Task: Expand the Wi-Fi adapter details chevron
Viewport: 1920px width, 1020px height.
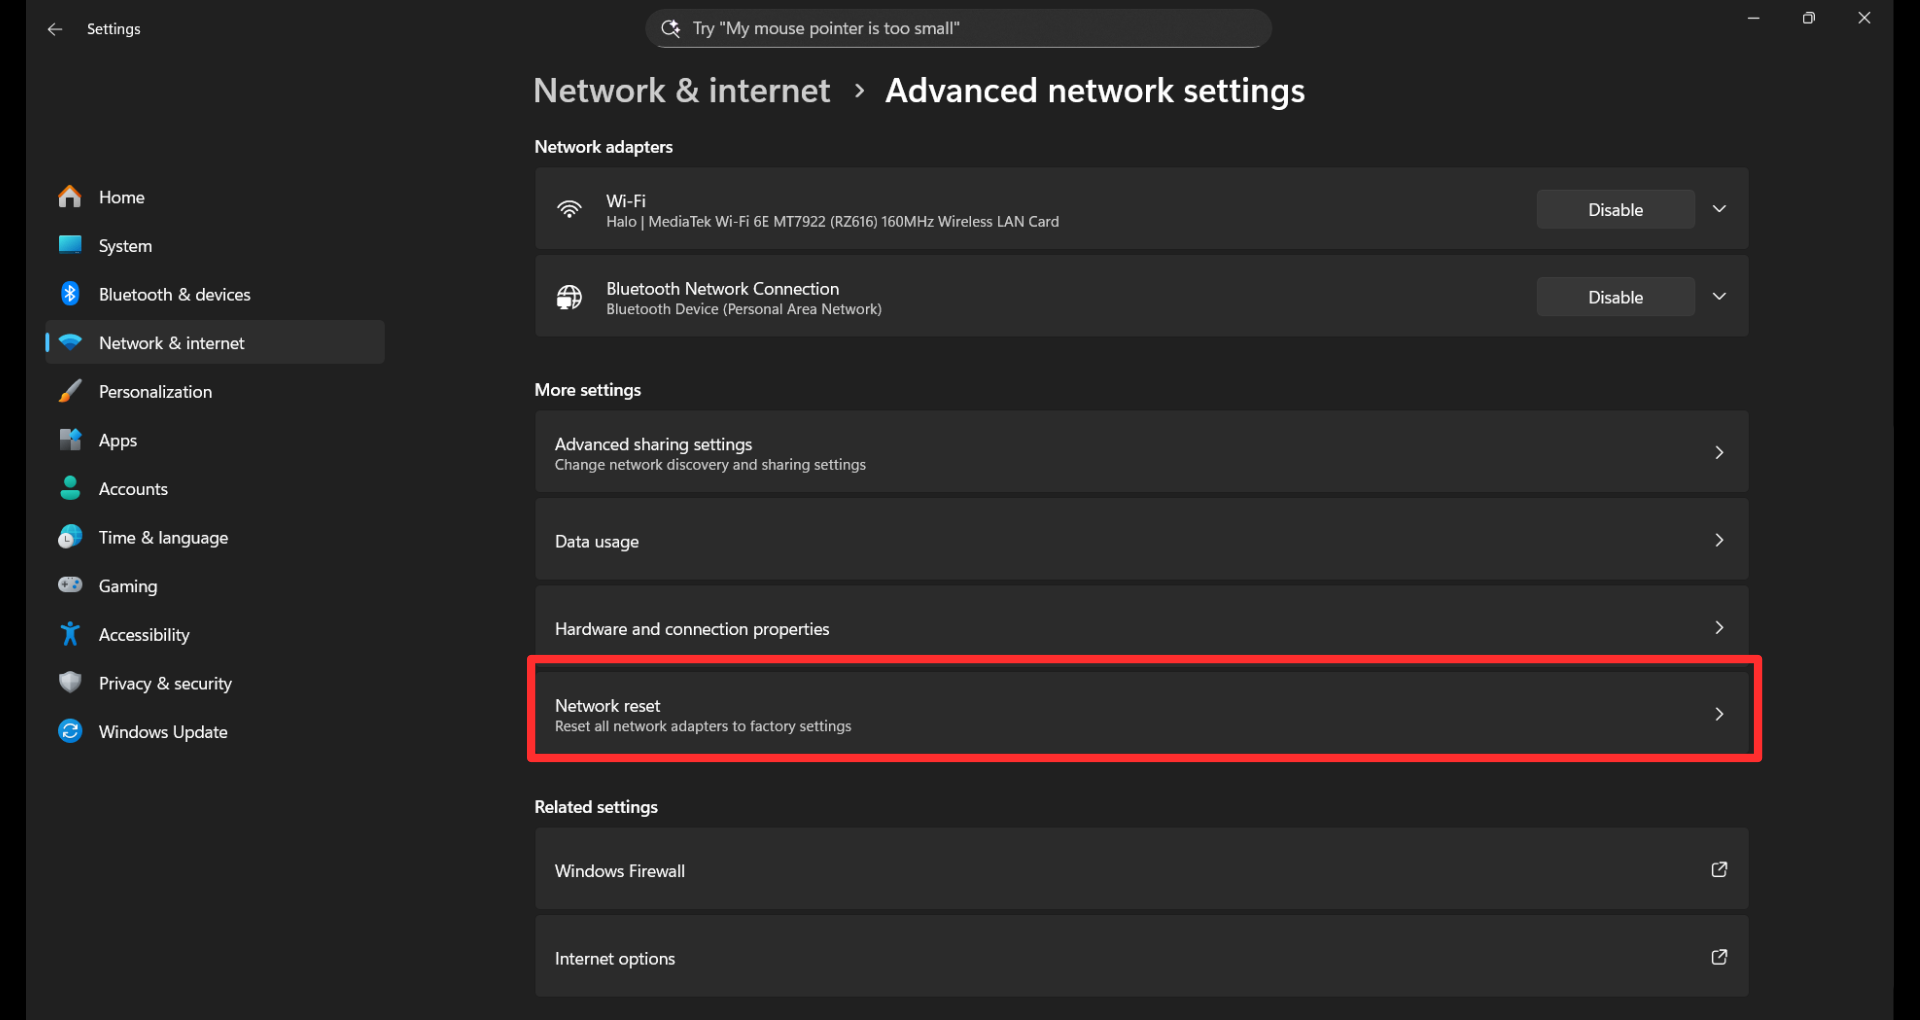Action: (x=1719, y=209)
